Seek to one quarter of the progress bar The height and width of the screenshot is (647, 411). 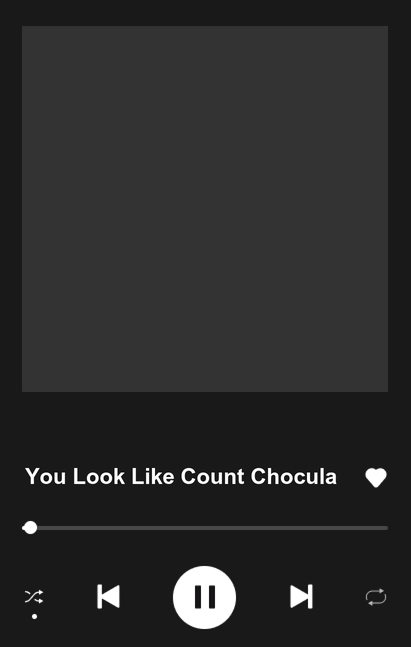(x=114, y=528)
